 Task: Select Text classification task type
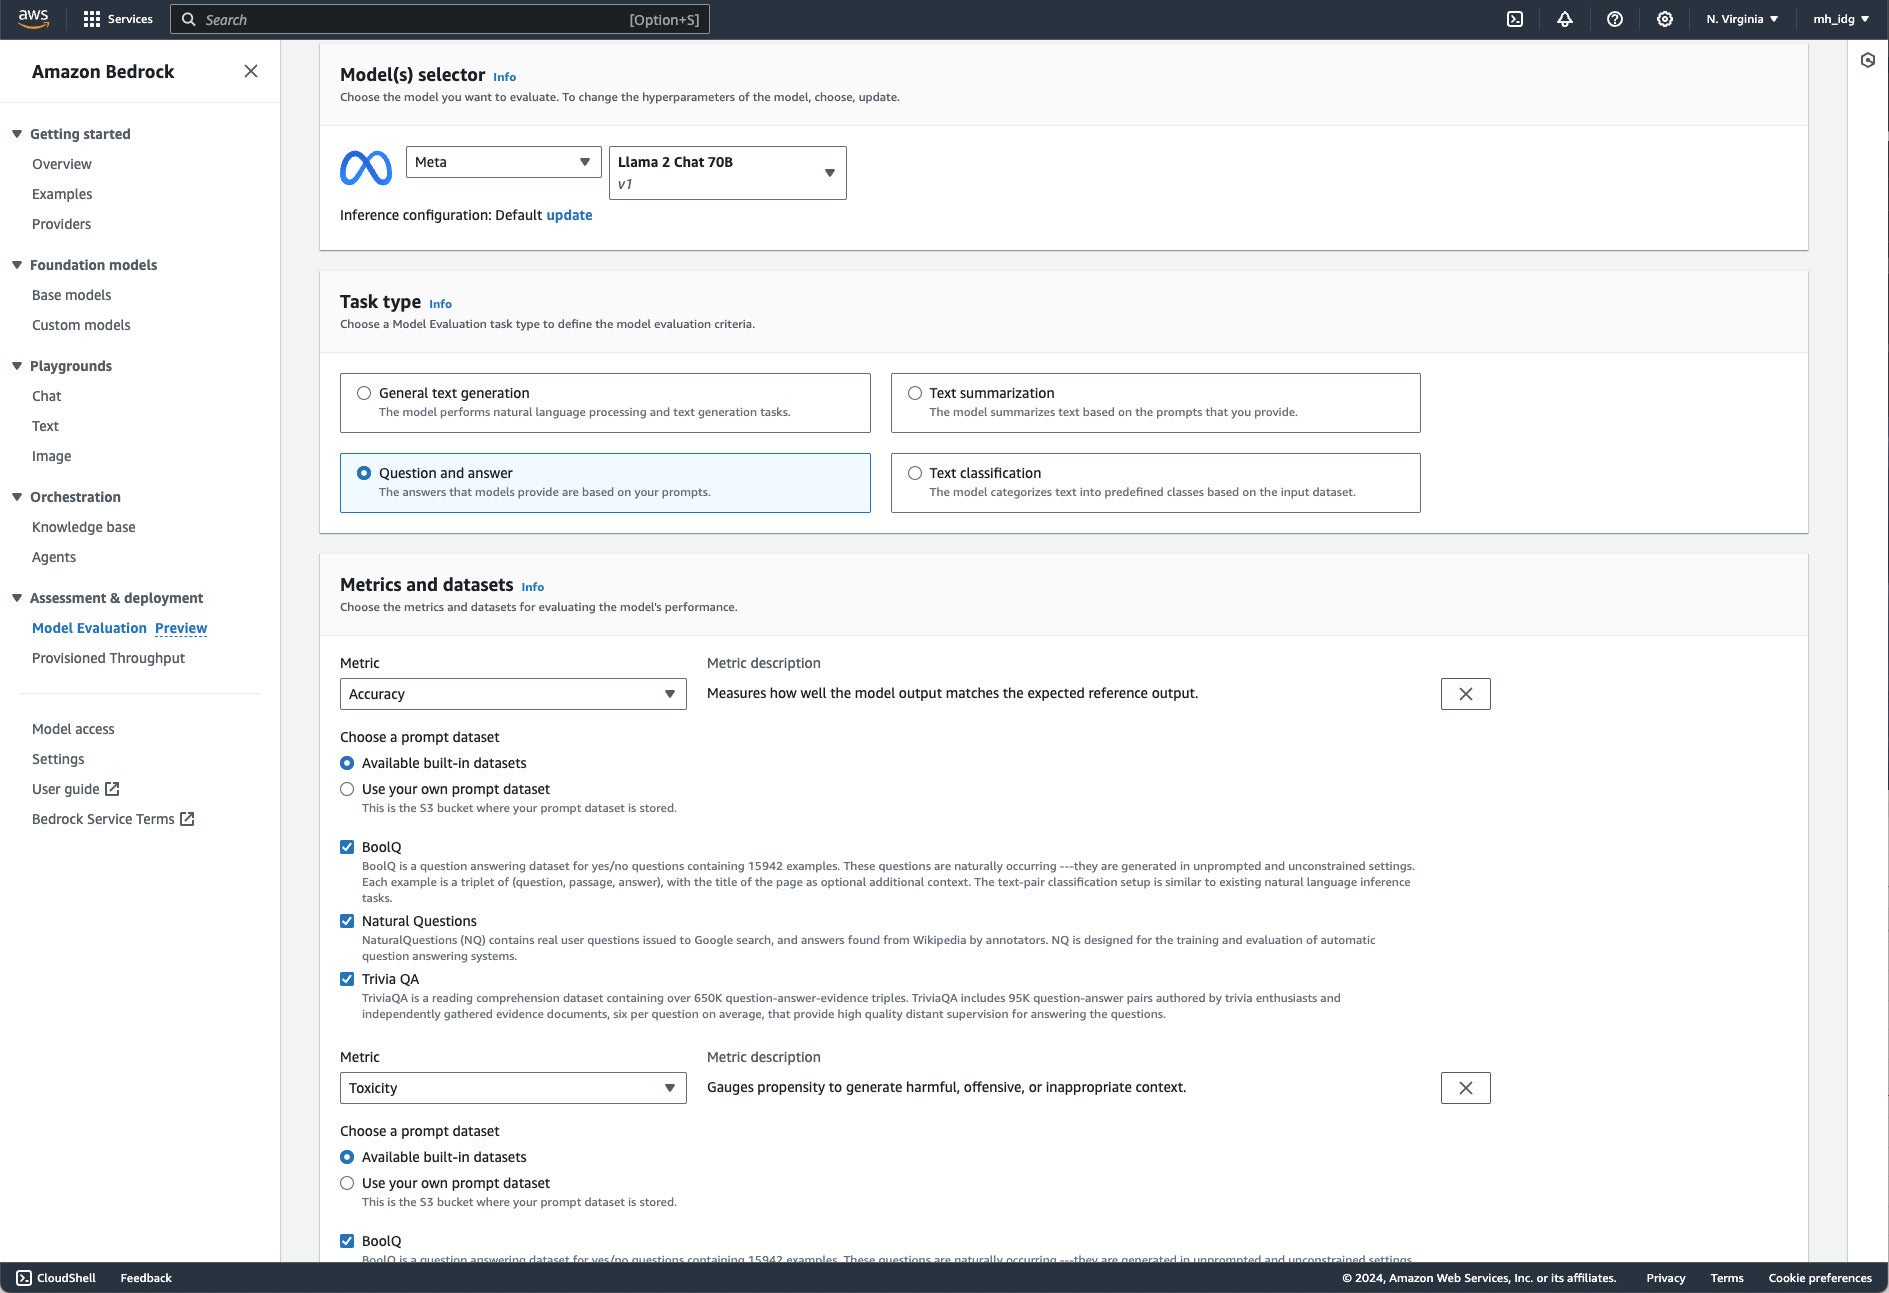(x=1155, y=483)
